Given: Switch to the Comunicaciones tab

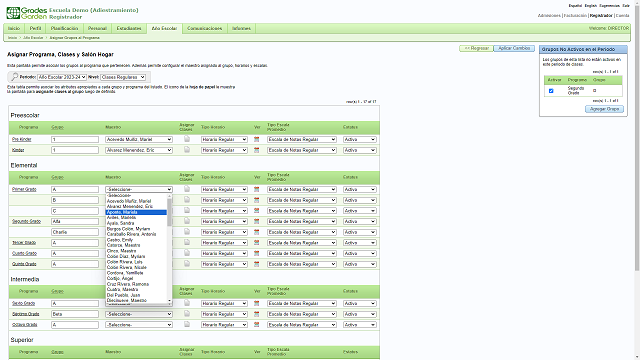Looking at the screenshot, I should tap(204, 29).
